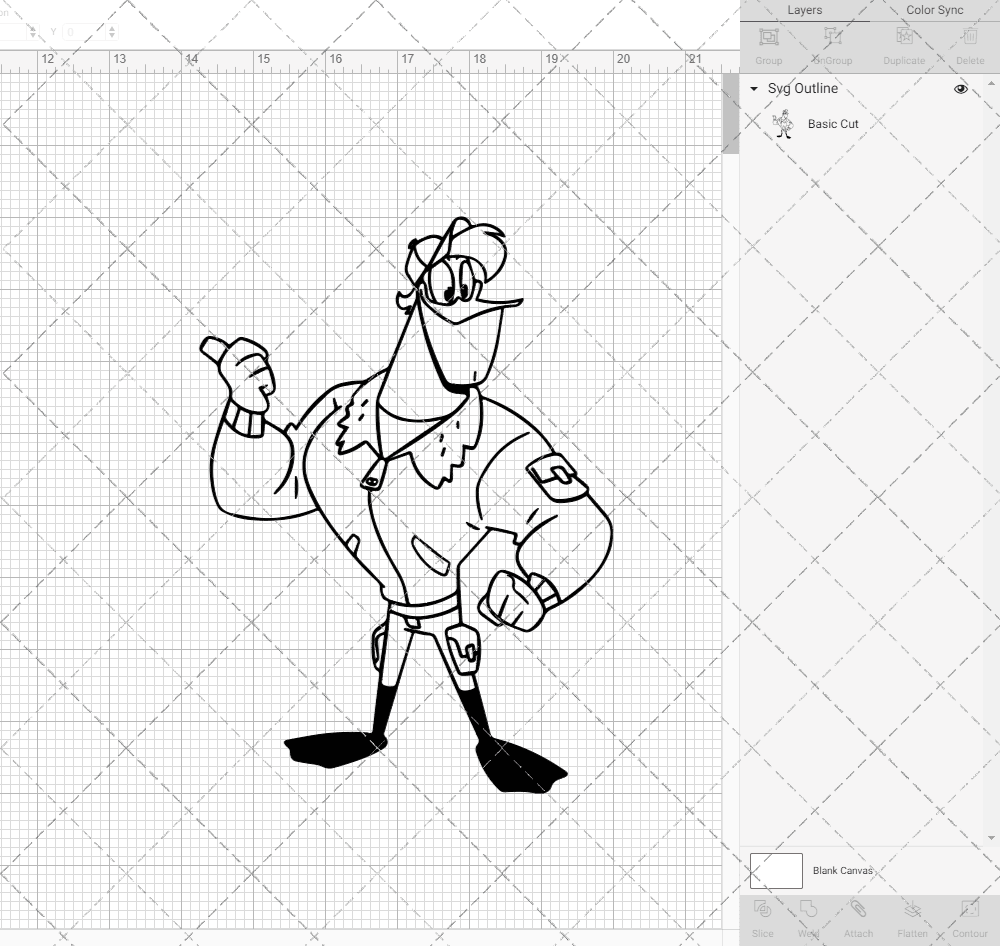Click the layers panel scroll up arrow
This screenshot has width=1000, height=946.
point(990,84)
